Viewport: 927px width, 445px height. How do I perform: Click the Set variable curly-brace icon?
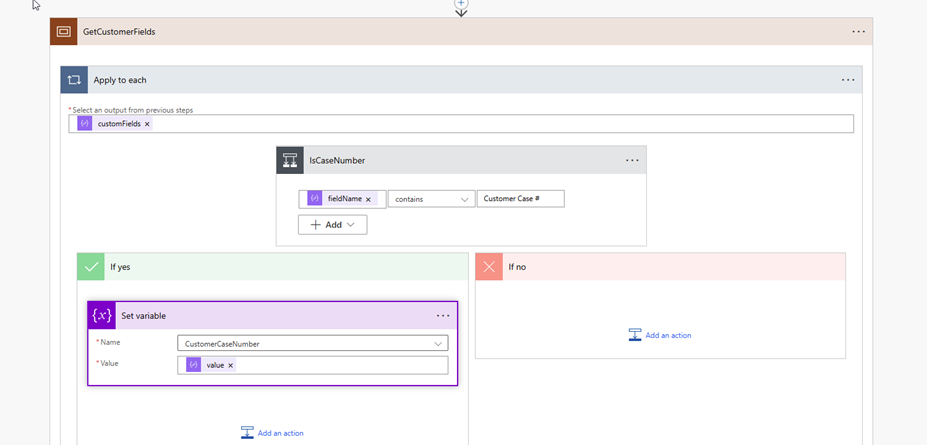point(101,316)
